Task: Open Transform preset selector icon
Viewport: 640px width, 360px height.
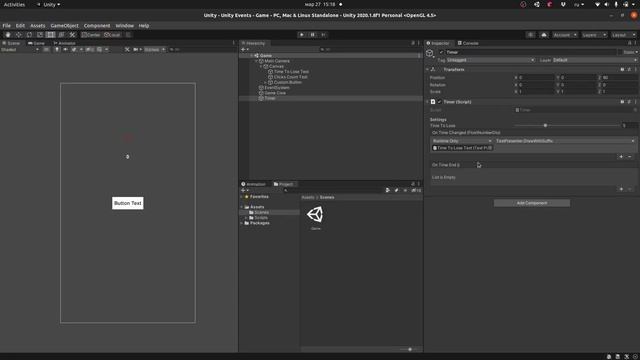Action: 629,69
